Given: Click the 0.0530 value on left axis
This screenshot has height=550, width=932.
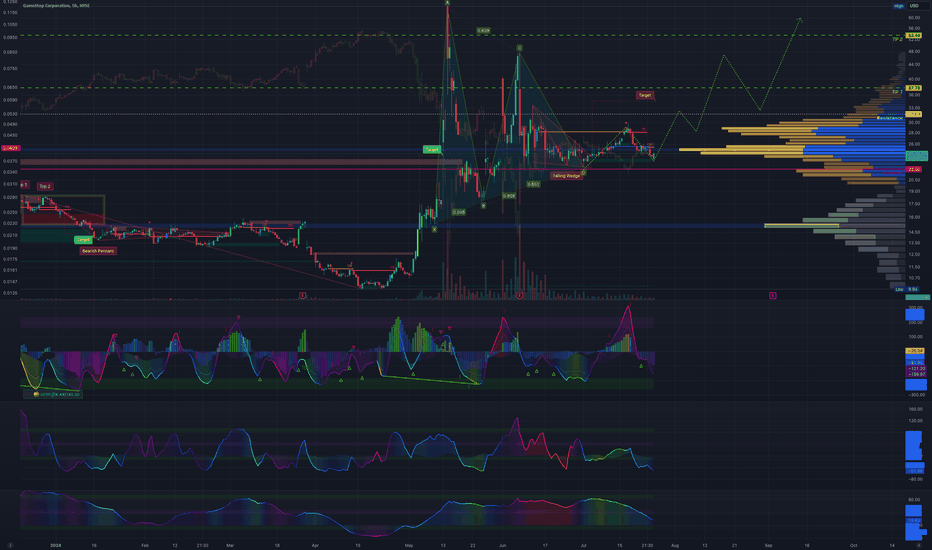Looking at the screenshot, I should point(10,114).
